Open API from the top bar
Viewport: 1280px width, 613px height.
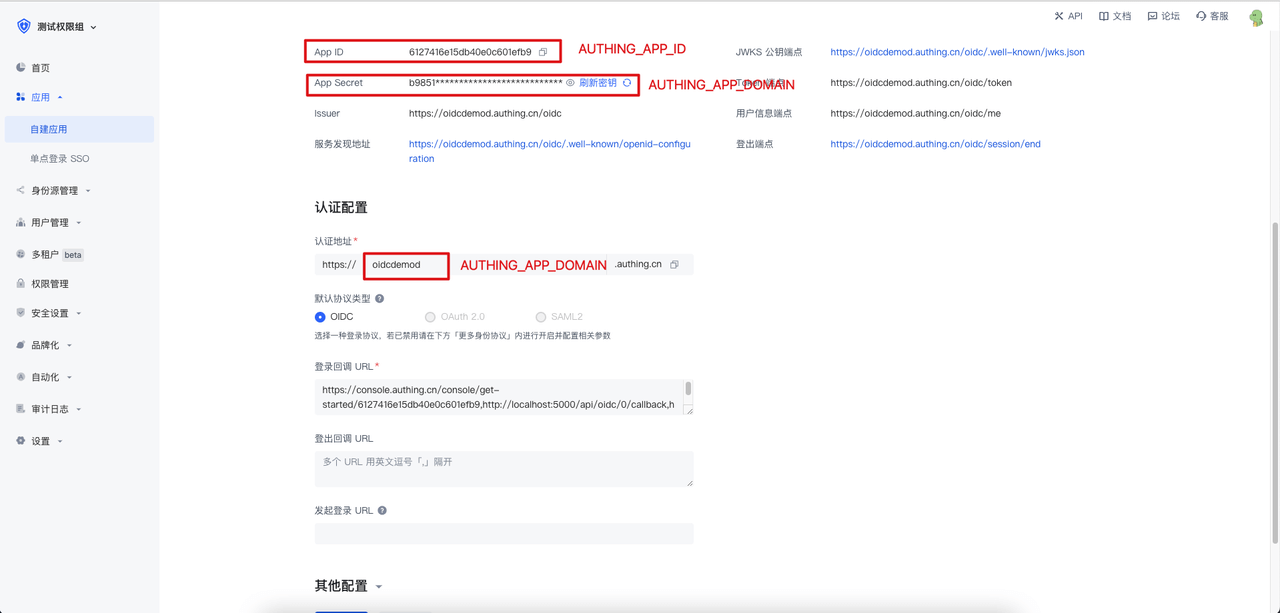click(x=1068, y=16)
